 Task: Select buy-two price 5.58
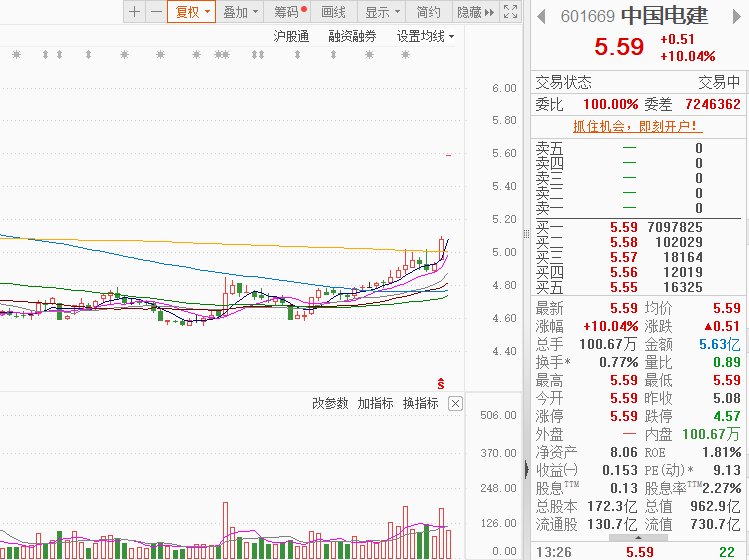pyautogui.click(x=623, y=242)
